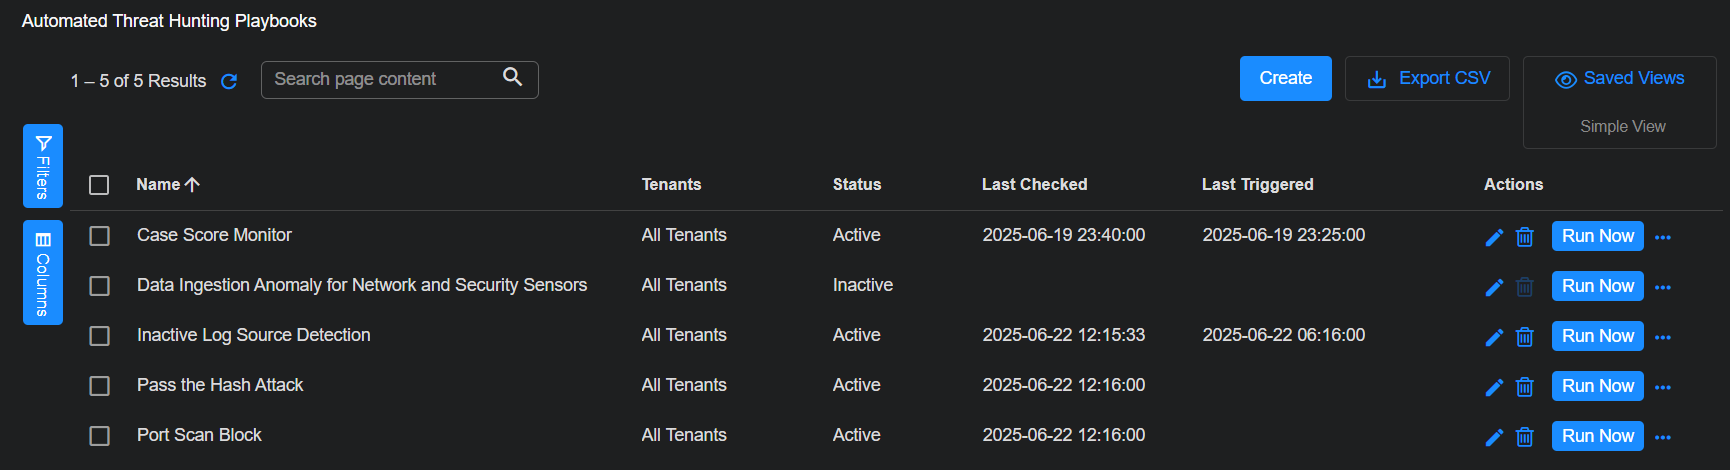Viewport: 1730px width, 470px height.
Task: Check the Case Score Monitor row
Action: tap(99, 236)
